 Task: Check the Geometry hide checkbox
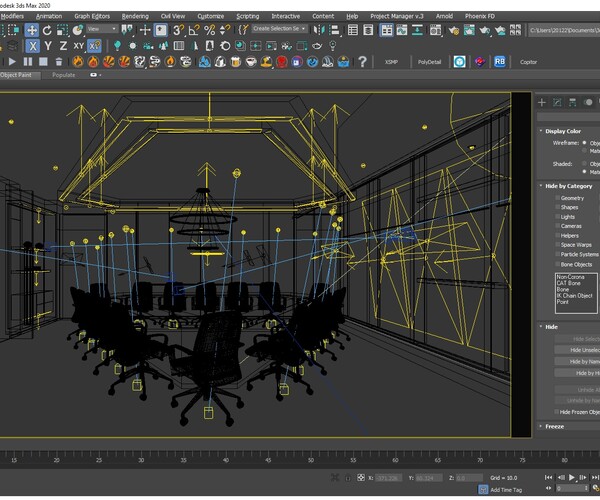(557, 198)
